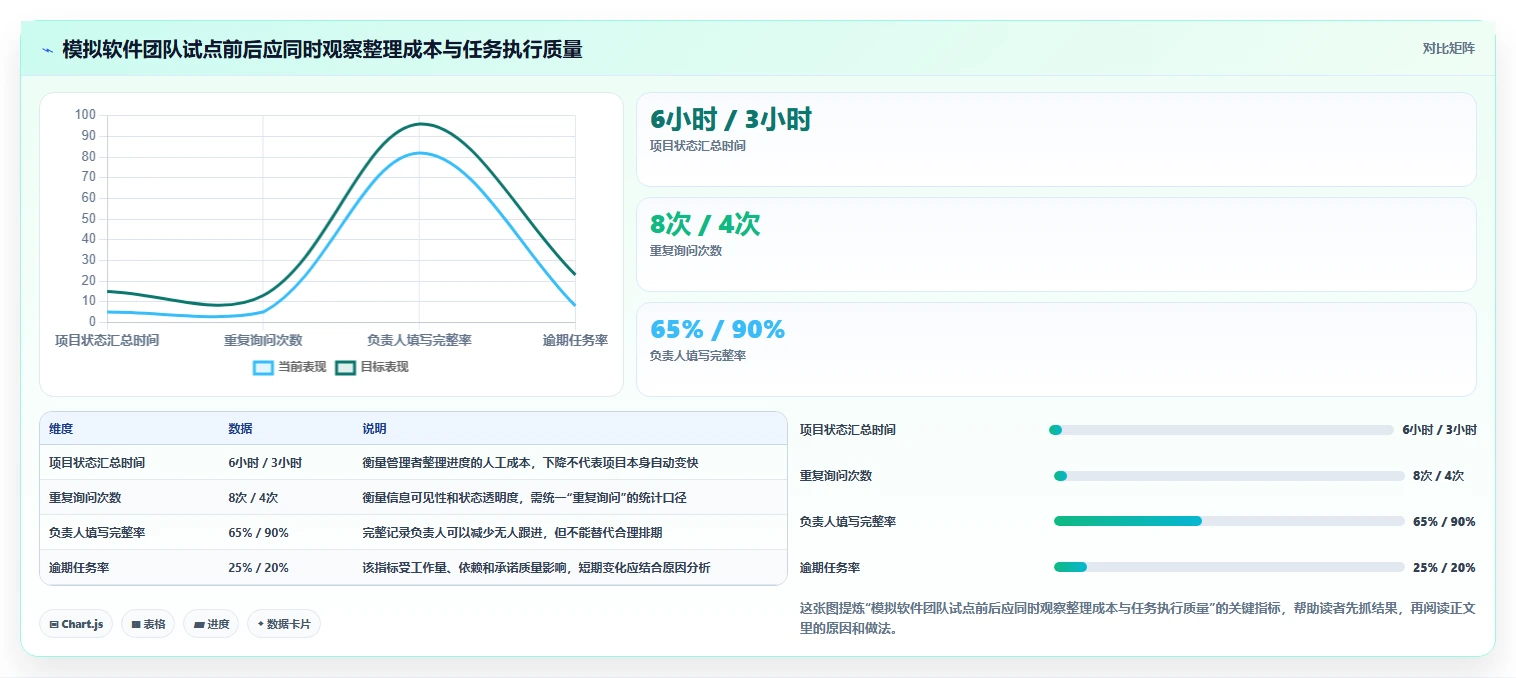The height and width of the screenshot is (678, 1516).
Task: Click table cell 项目状态汇总时间
Action: pos(97,463)
